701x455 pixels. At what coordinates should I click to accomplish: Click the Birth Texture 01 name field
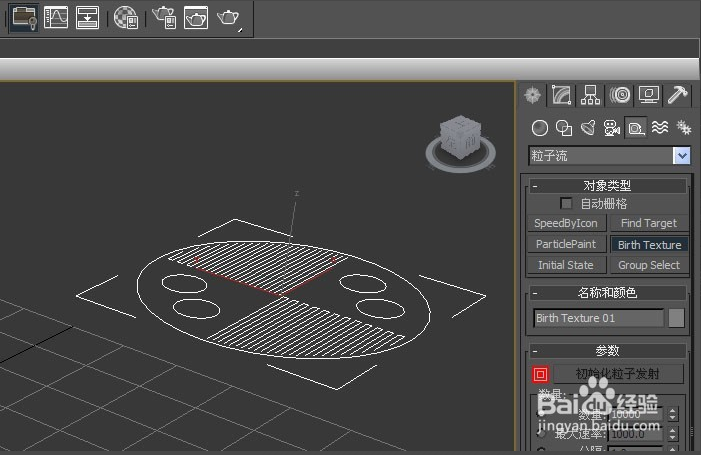point(599,318)
